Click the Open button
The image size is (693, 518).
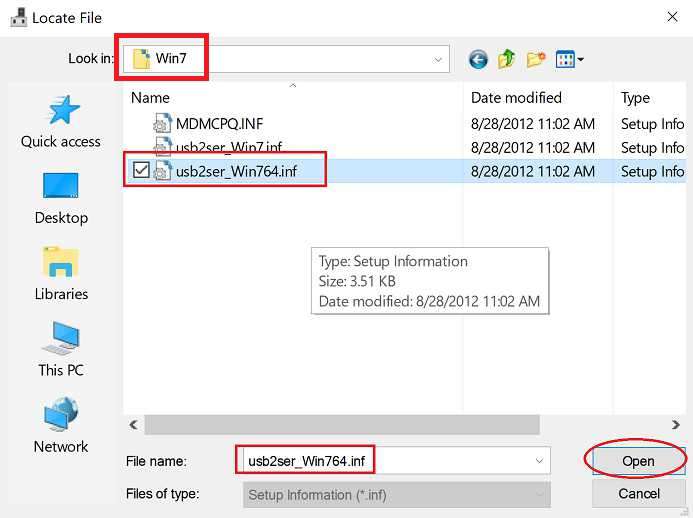click(638, 461)
